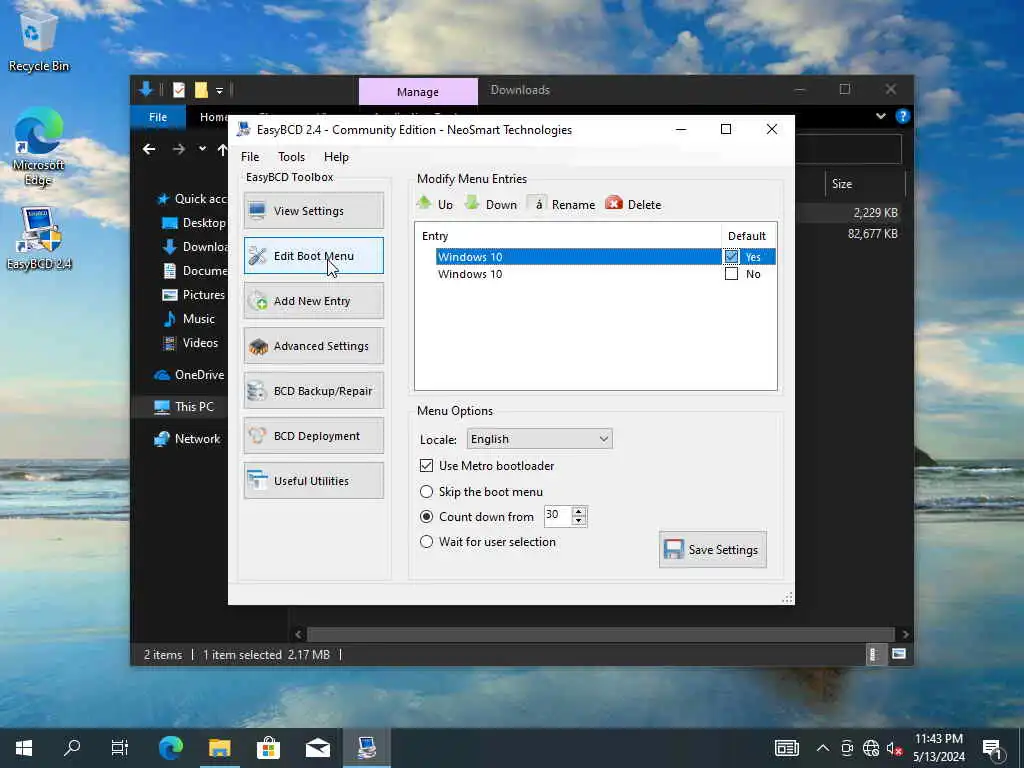Delete the selected boot entry
1024x768 pixels.
(633, 204)
